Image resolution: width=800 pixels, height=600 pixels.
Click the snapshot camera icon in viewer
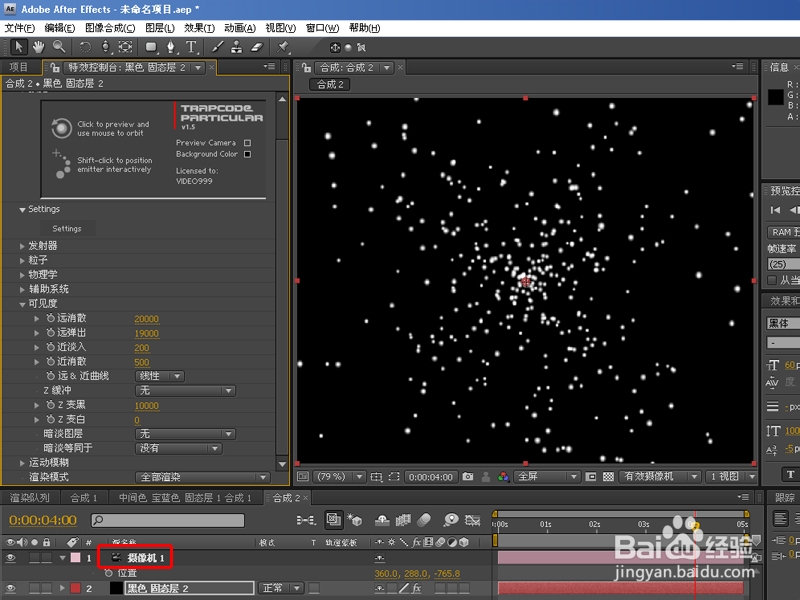pos(467,477)
